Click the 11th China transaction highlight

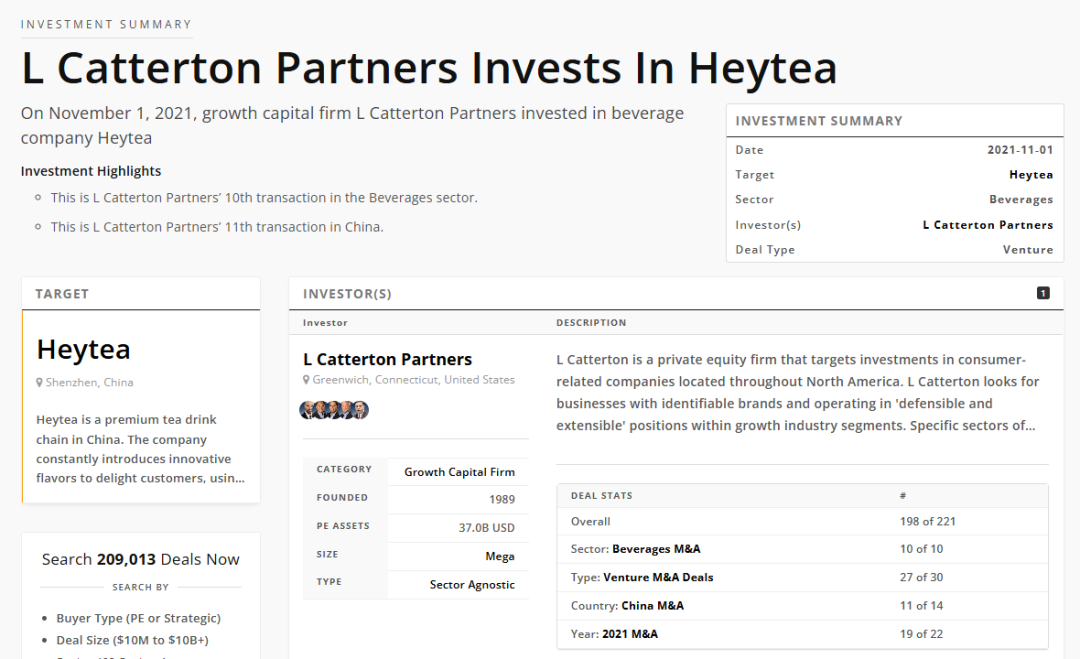217,227
